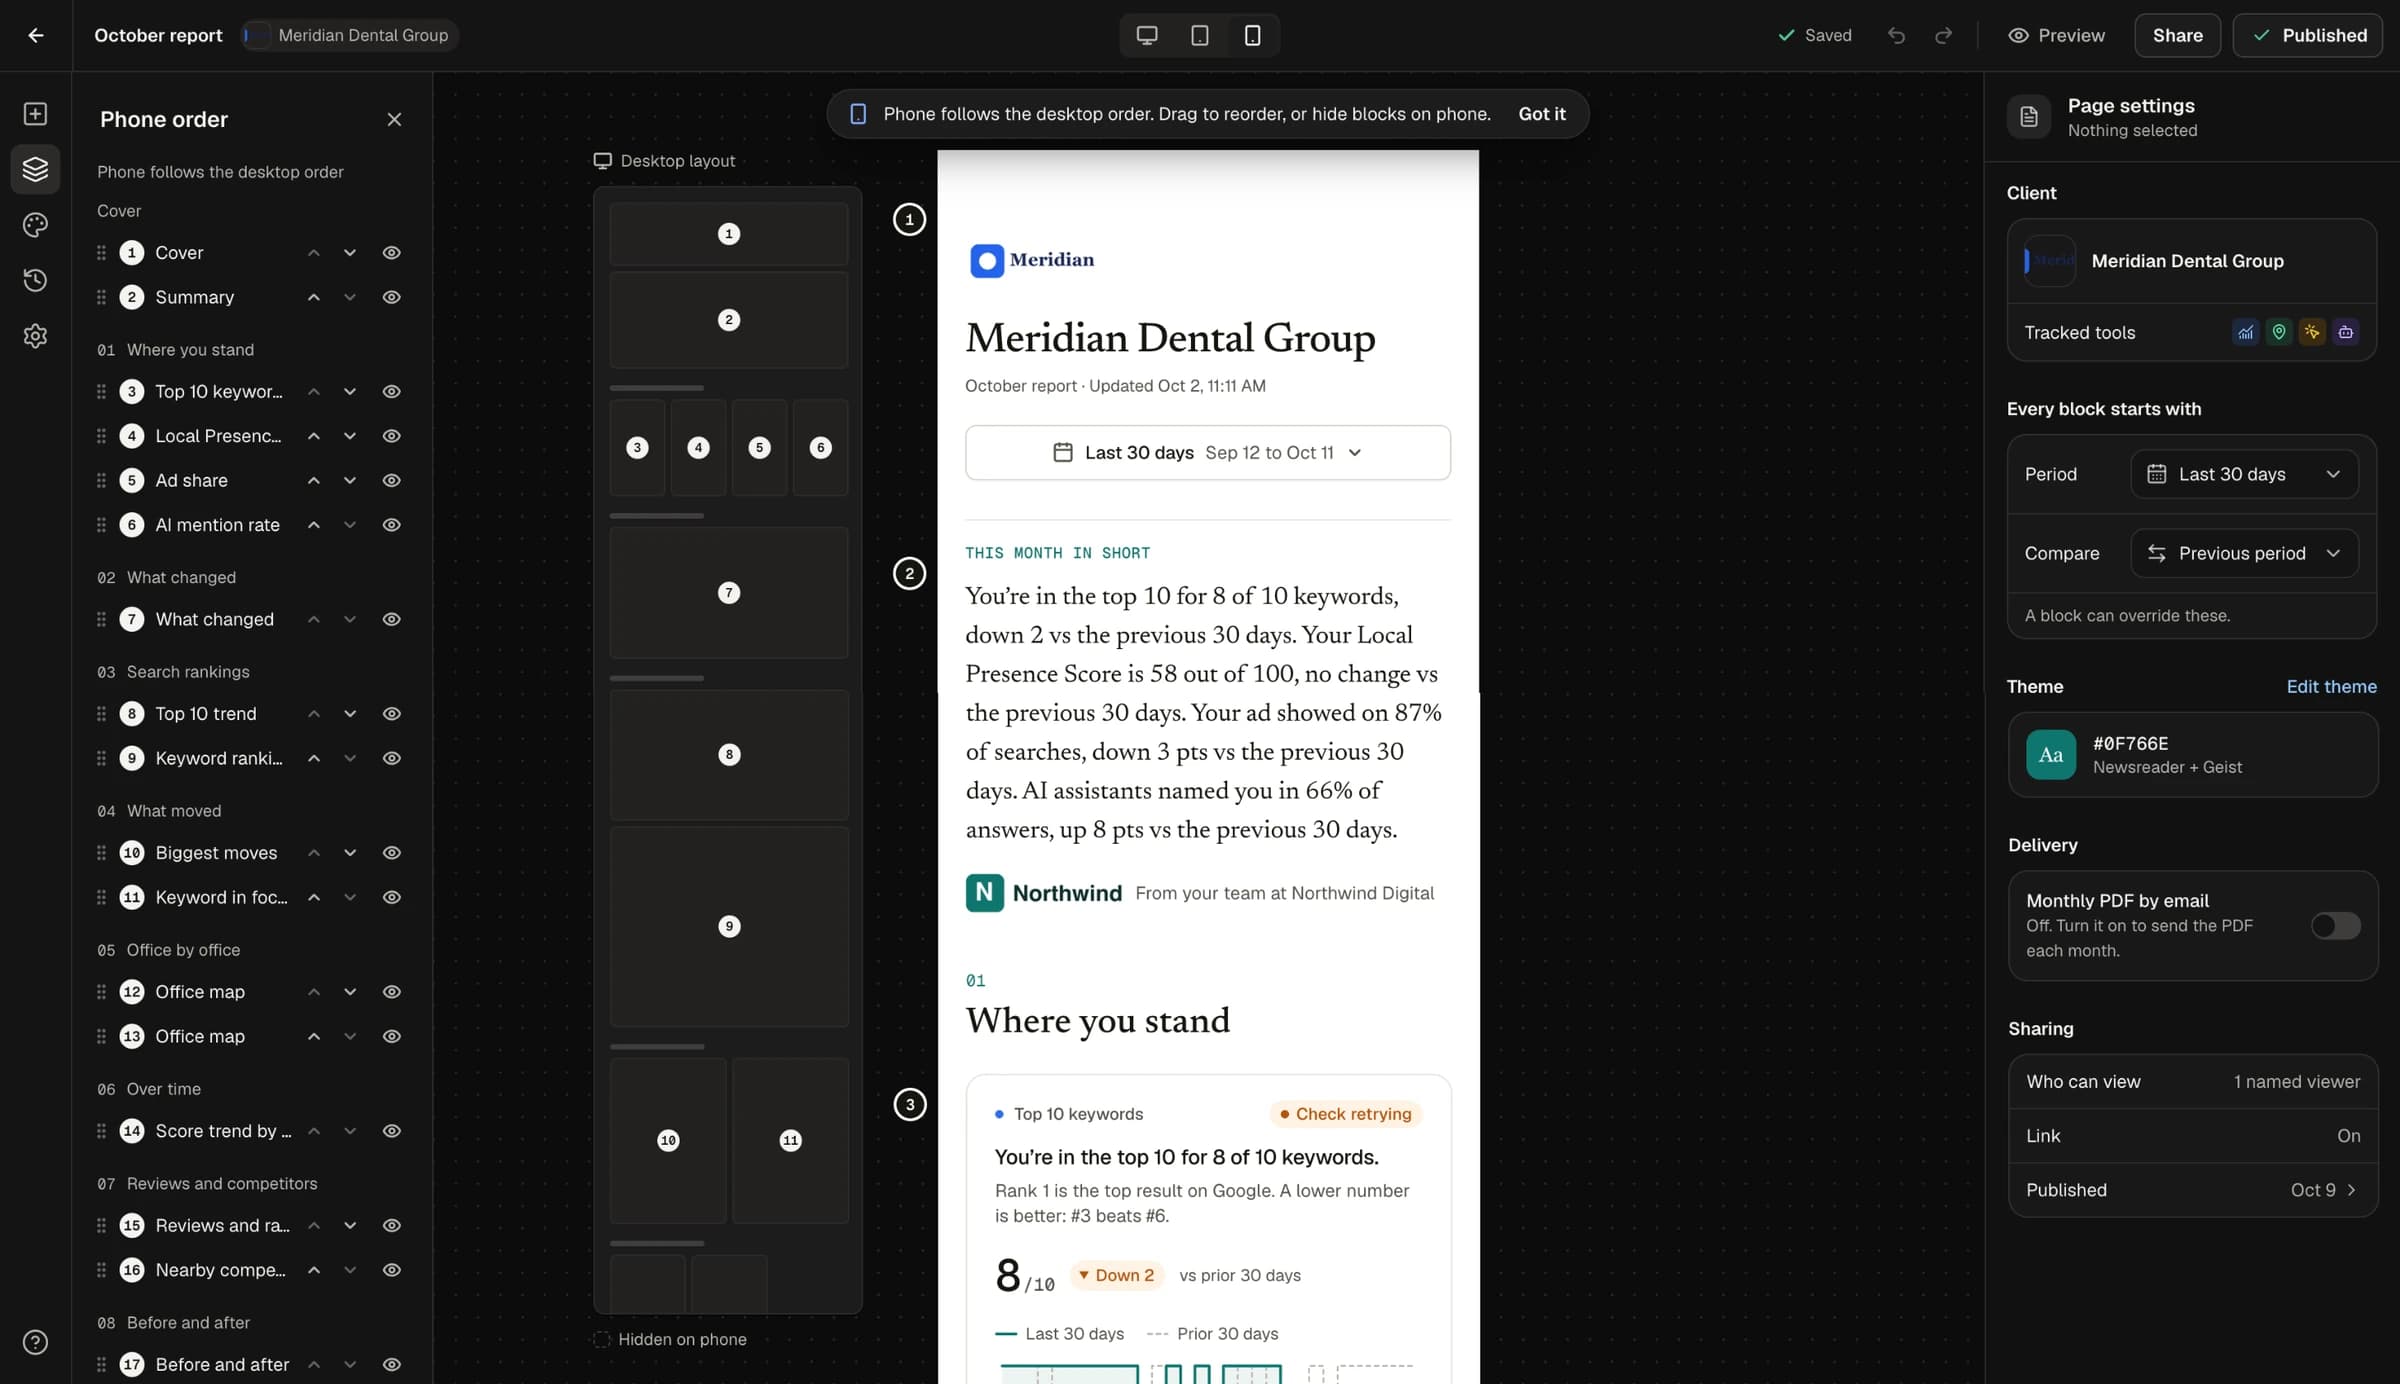
Task: Open Preview mode
Action: pyautogui.click(x=2056, y=35)
